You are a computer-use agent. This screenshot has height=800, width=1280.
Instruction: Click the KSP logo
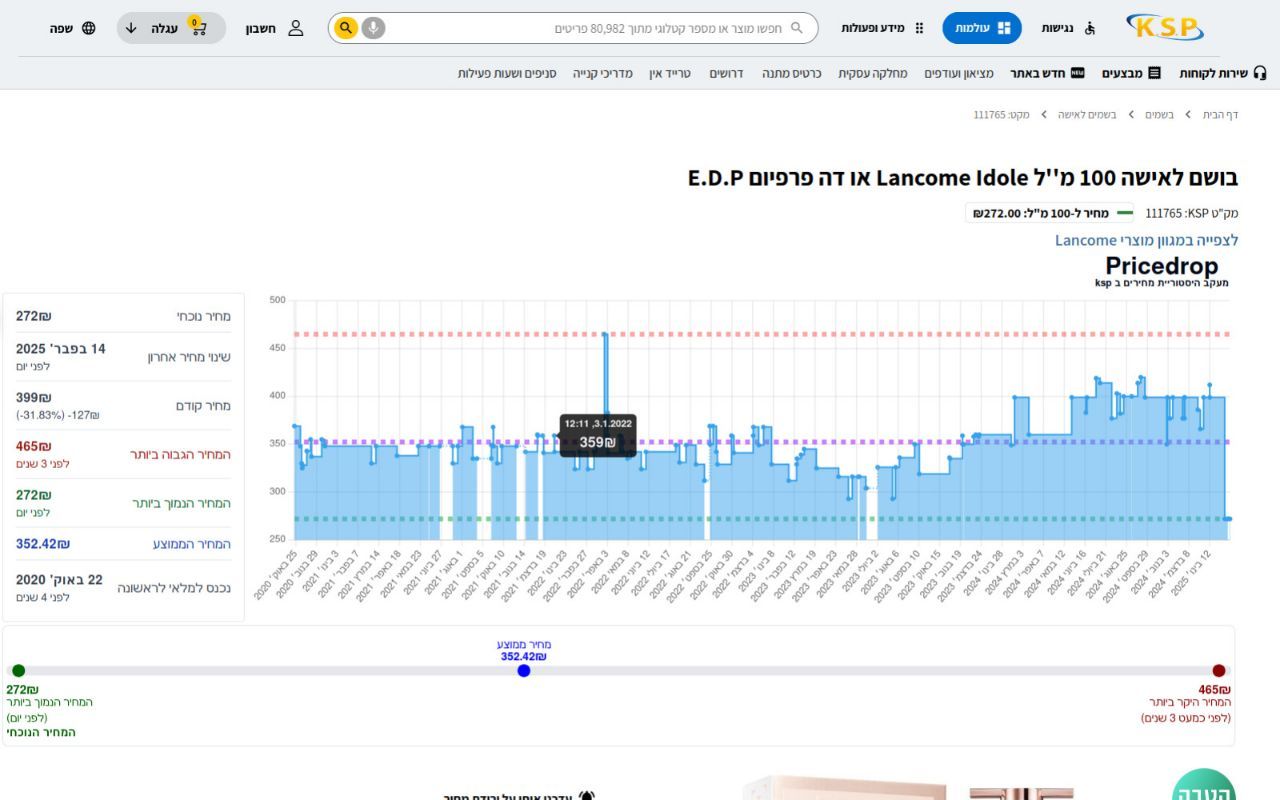1165,27
